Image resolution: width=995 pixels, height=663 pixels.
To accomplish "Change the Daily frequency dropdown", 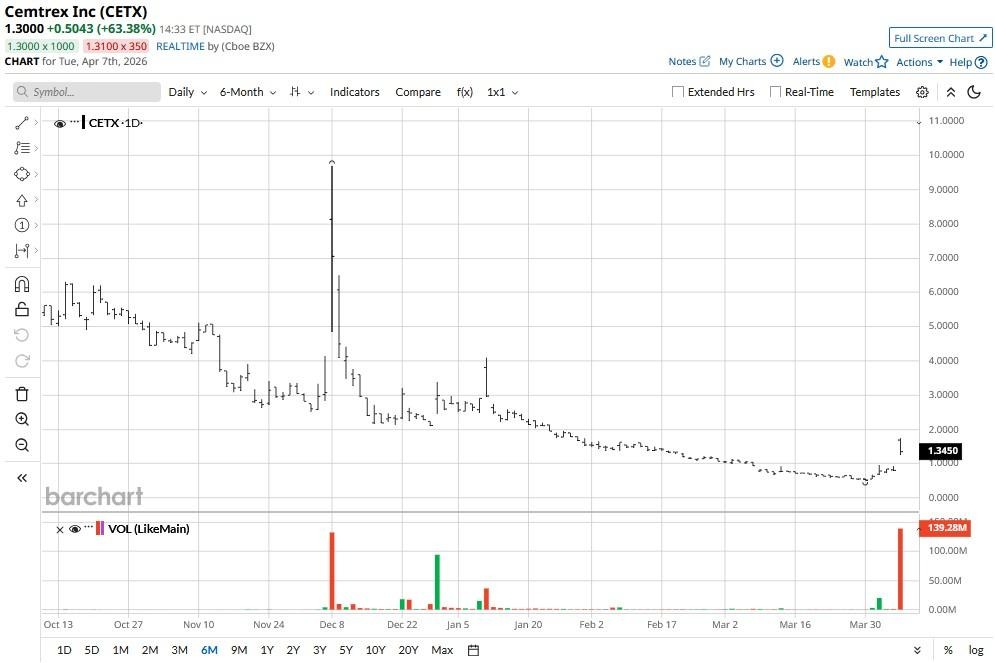I will (188, 92).
